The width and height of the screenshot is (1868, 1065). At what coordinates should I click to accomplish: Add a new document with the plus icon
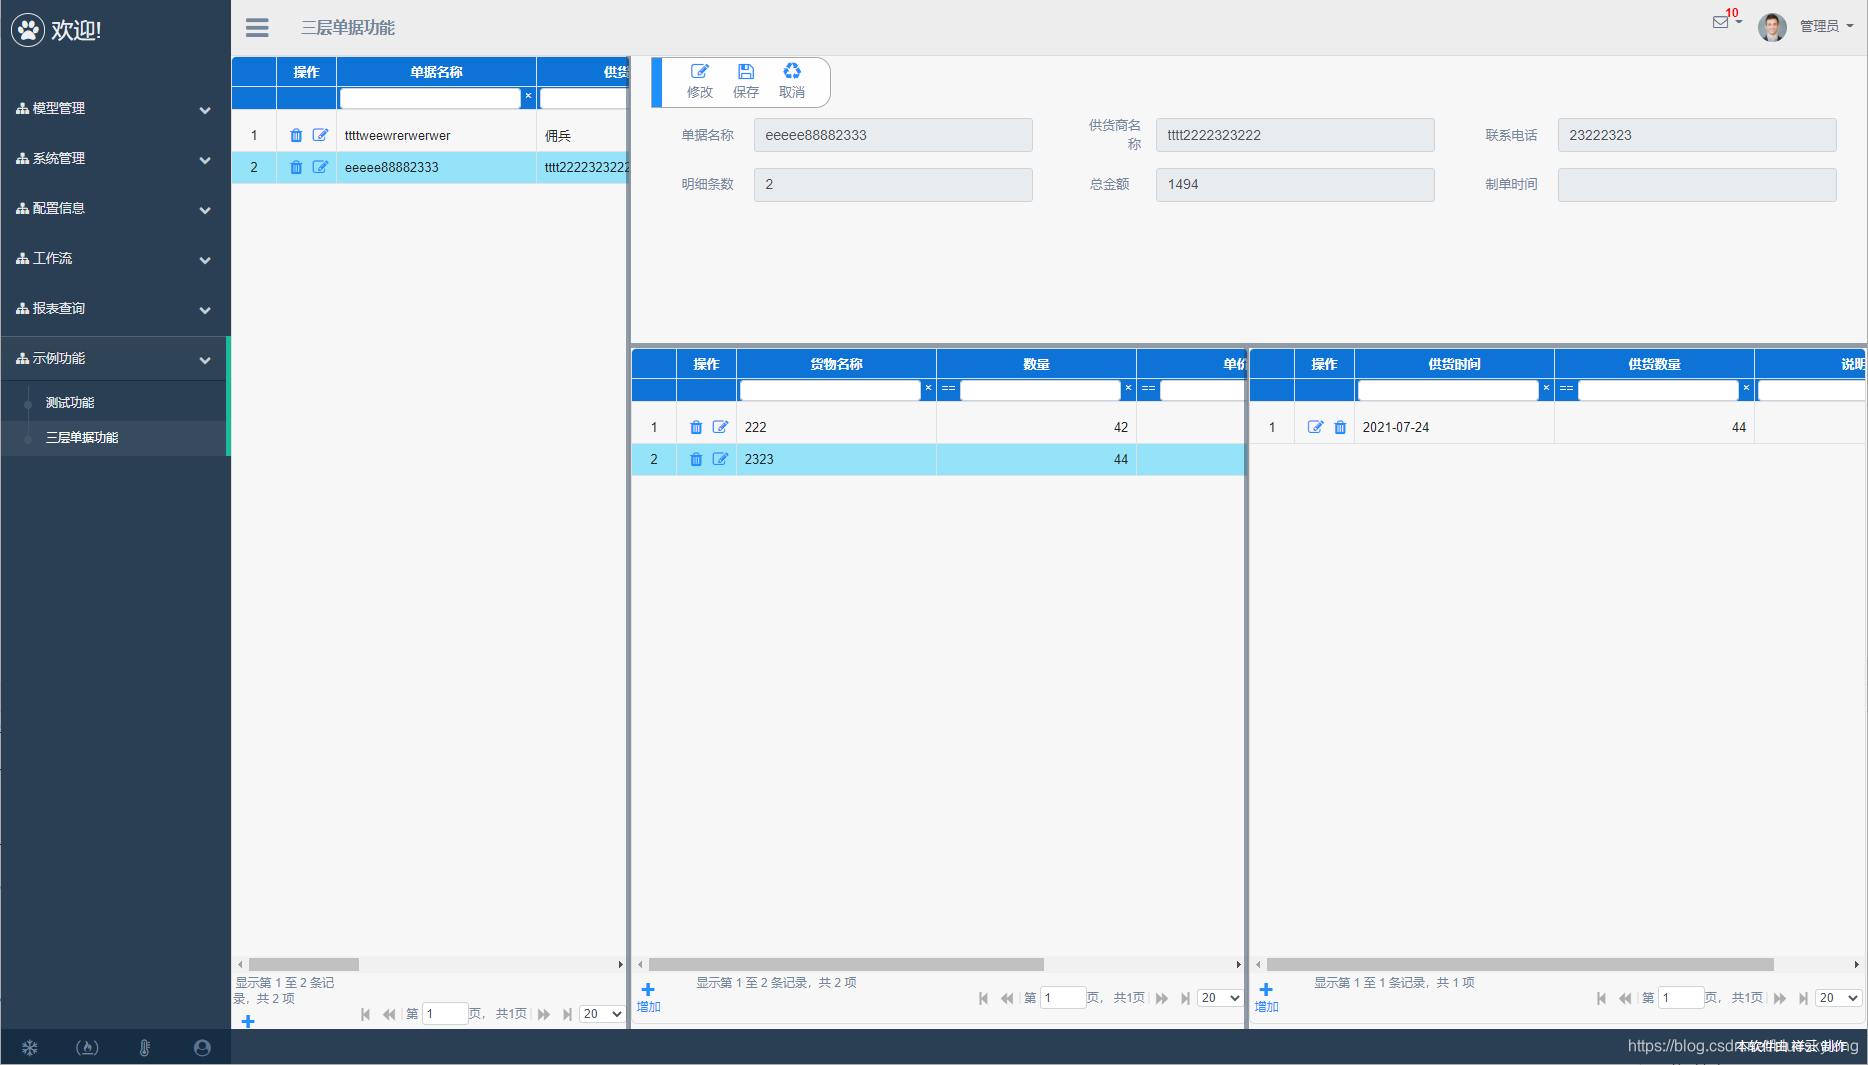(x=248, y=1021)
